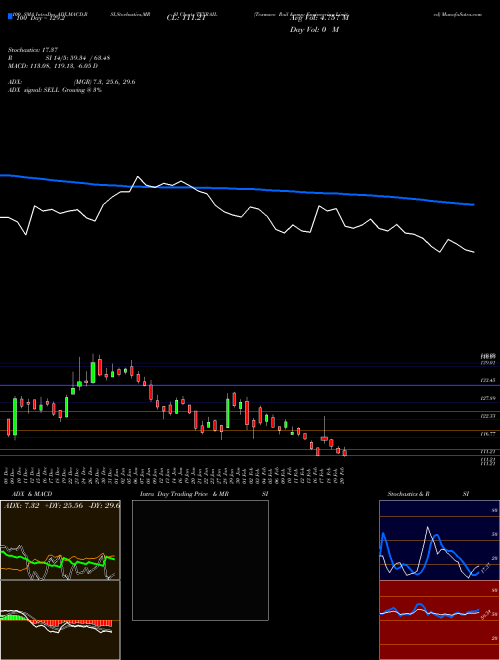Click the 'Stochastics & R' panel title
The width and height of the screenshot is (500, 660).
[x=408, y=494]
